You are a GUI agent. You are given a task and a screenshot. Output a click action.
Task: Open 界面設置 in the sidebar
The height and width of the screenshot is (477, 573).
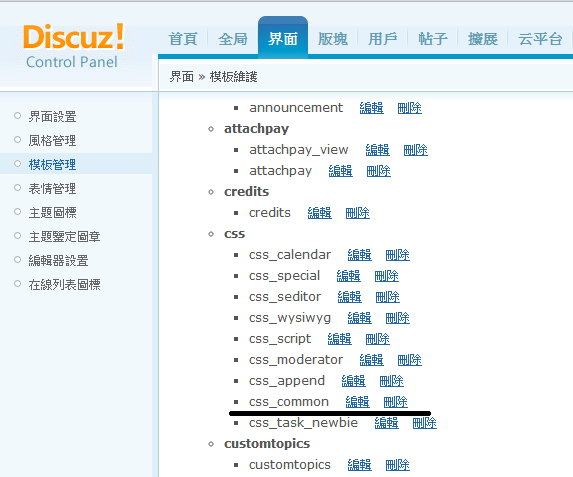point(52,117)
